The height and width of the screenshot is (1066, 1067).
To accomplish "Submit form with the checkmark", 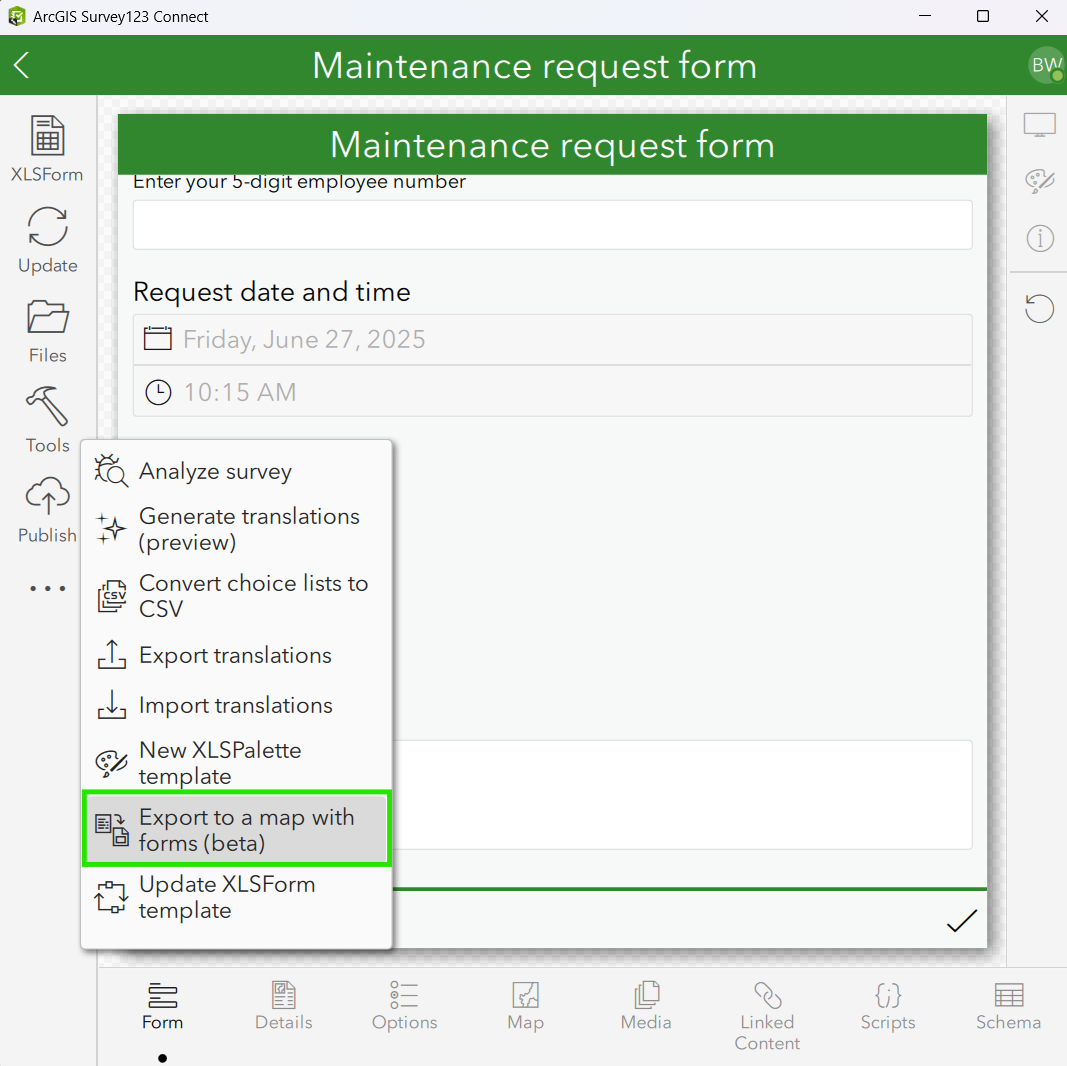I will (x=962, y=921).
